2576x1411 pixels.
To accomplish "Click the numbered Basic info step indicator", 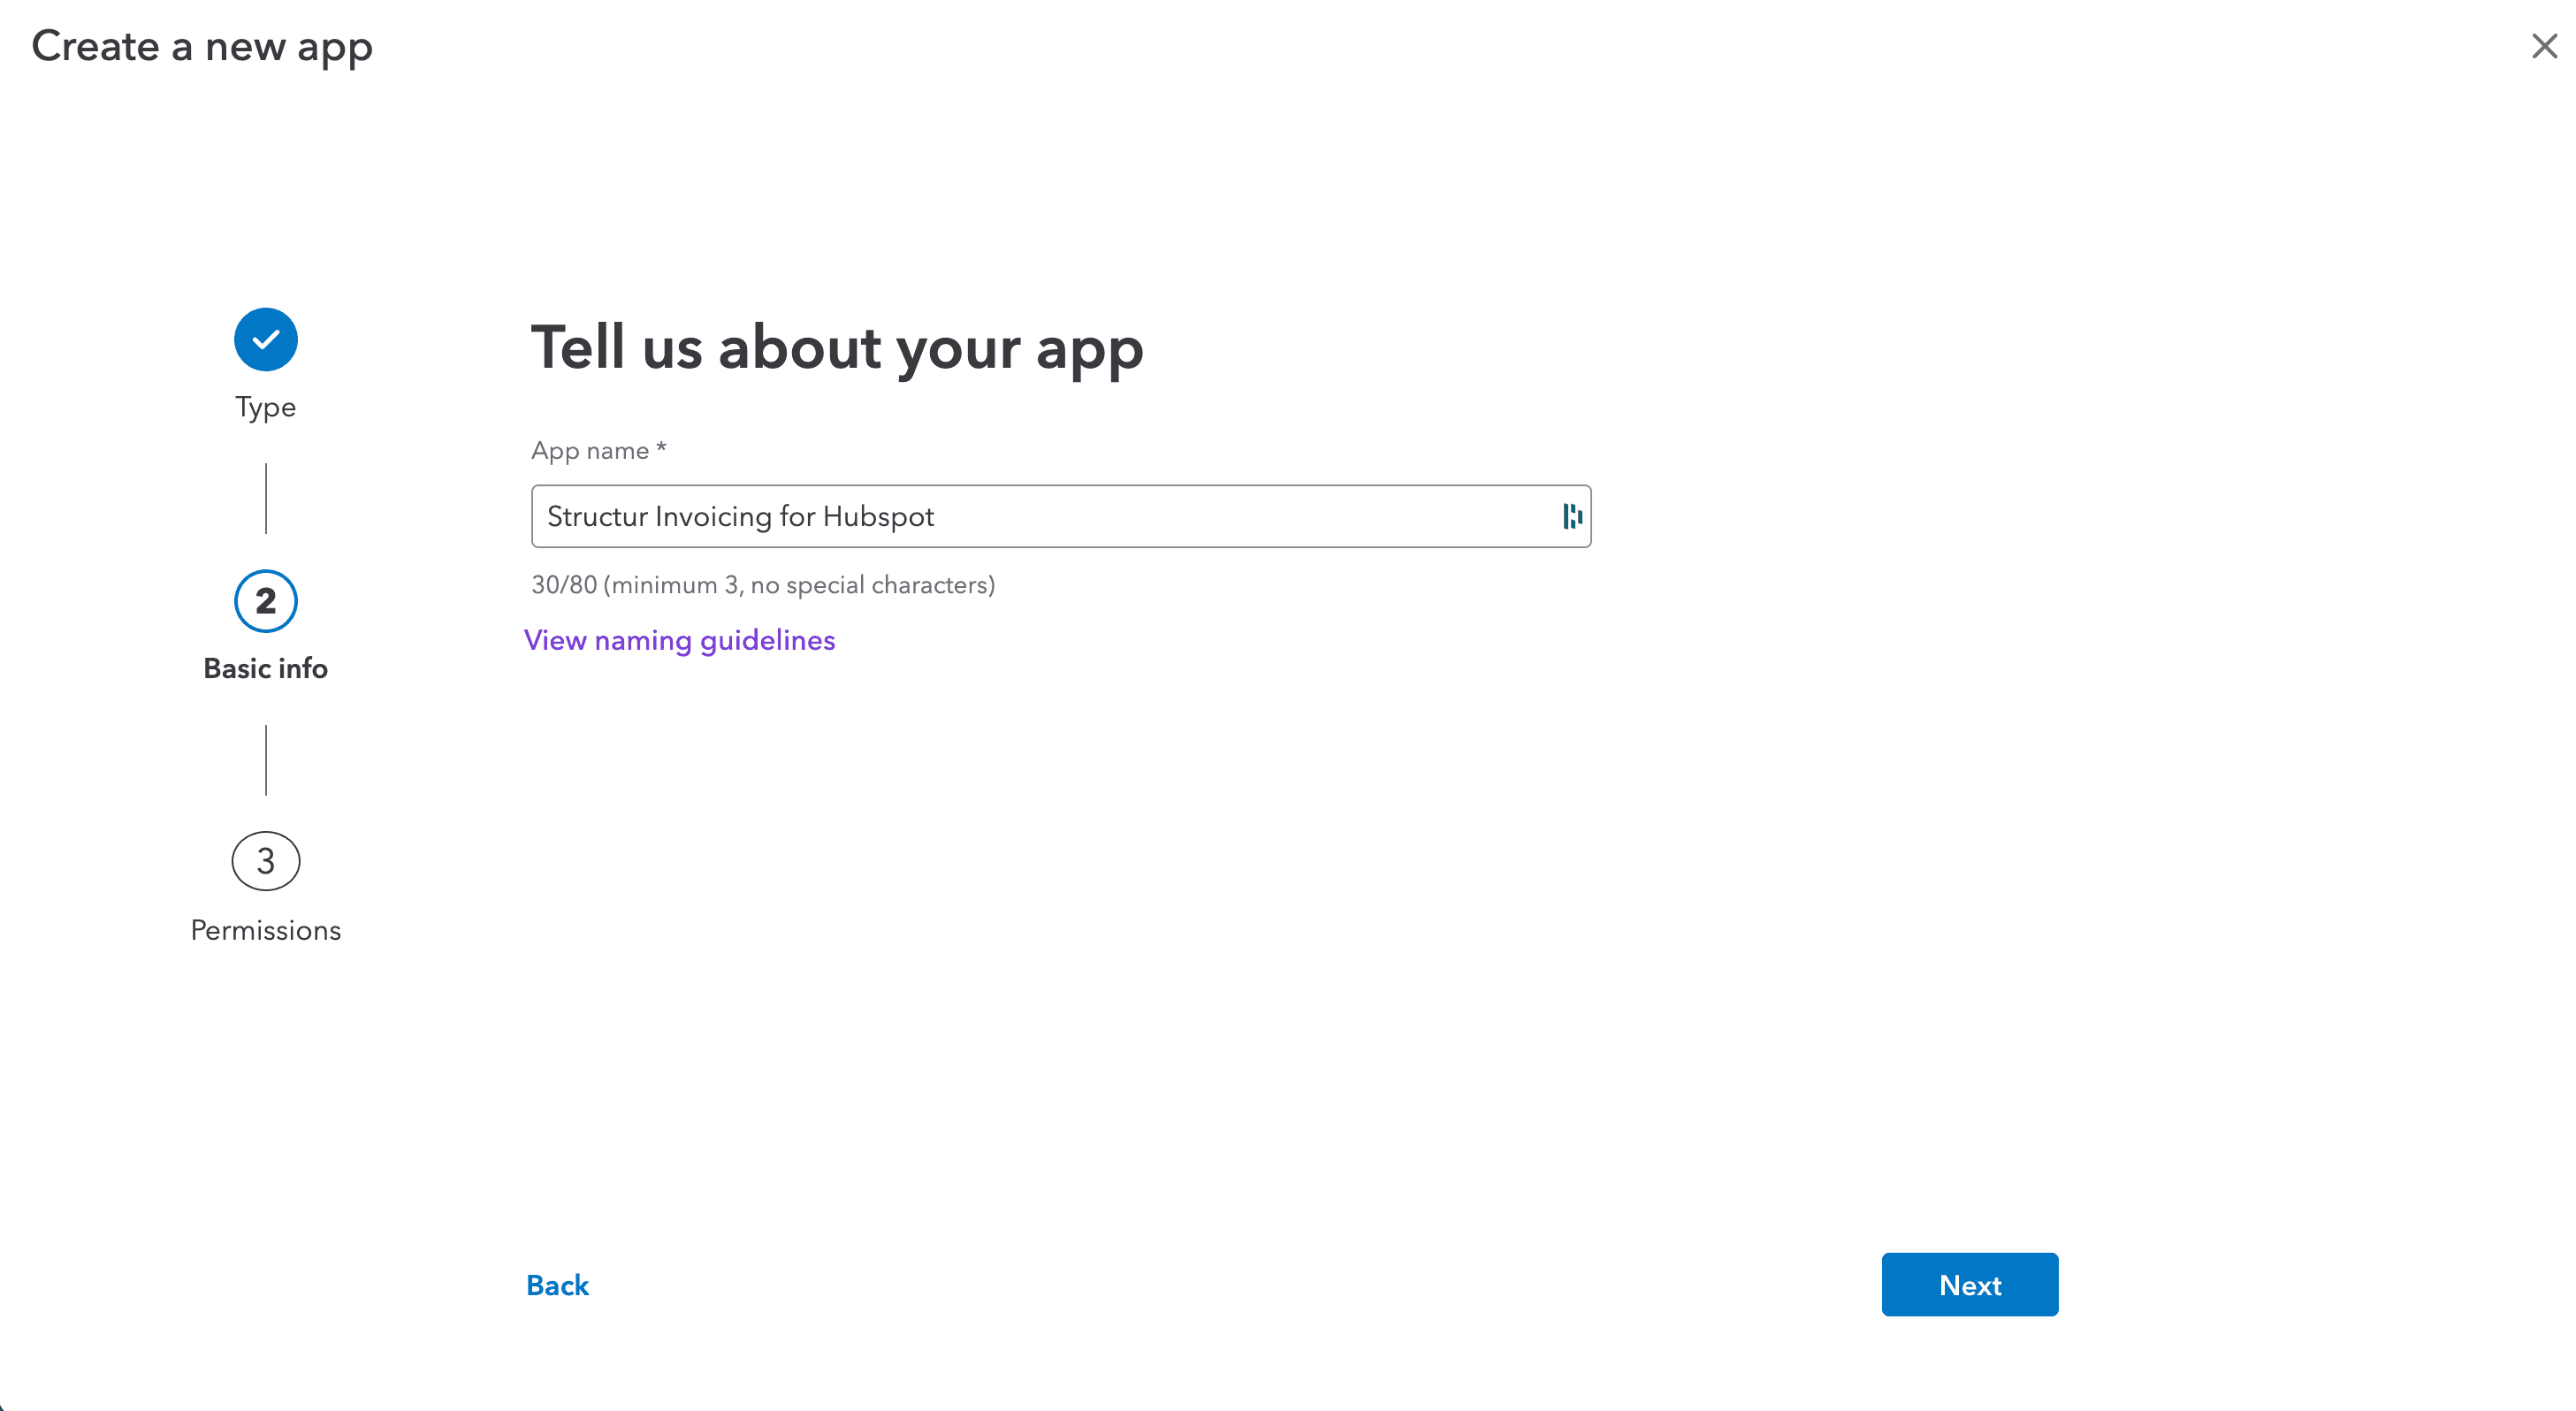I will pyautogui.click(x=265, y=601).
